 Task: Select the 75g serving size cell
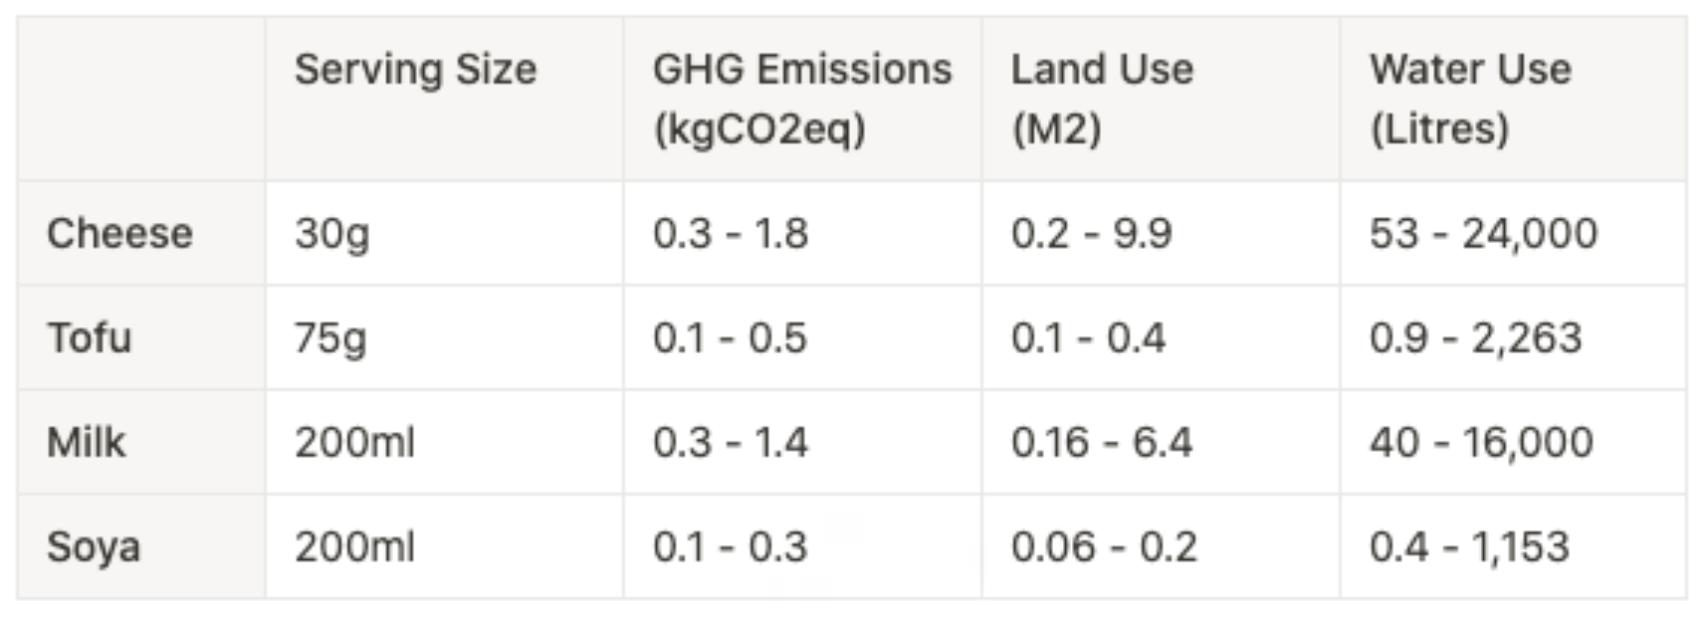point(331,338)
